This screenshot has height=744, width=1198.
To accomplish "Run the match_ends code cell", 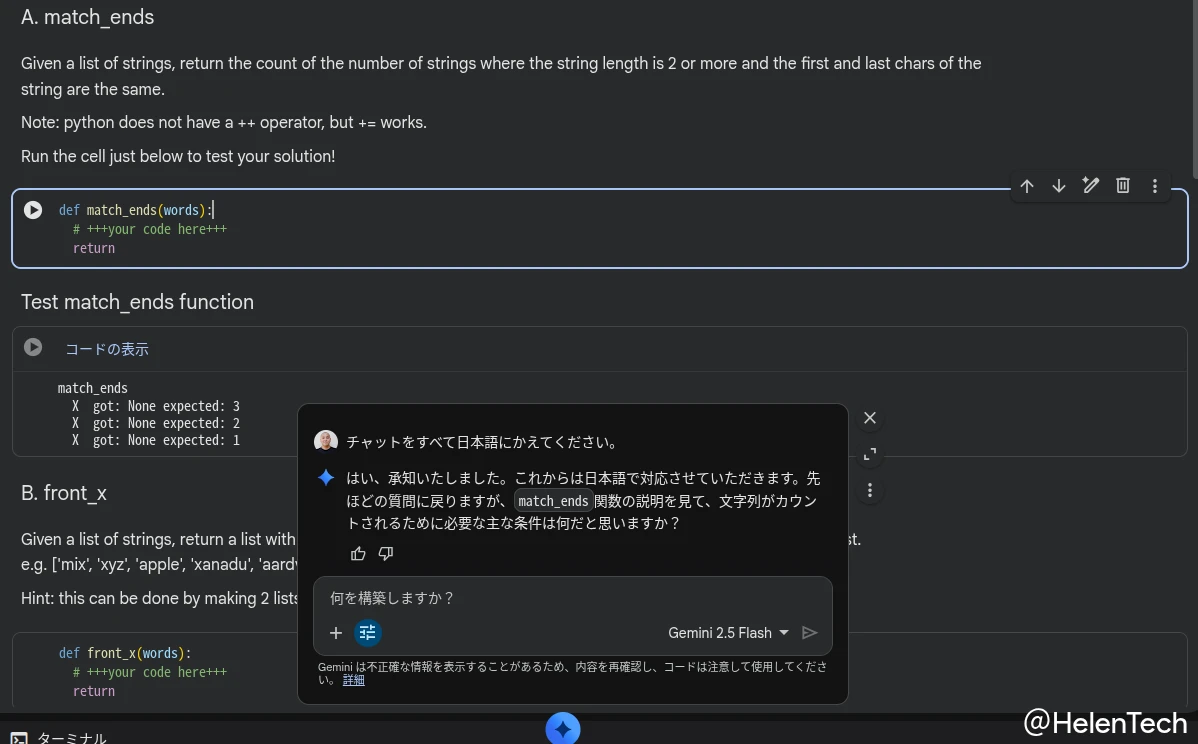I will click(33, 209).
